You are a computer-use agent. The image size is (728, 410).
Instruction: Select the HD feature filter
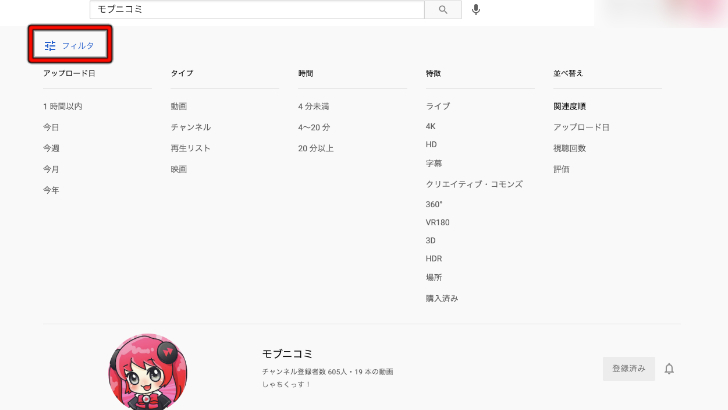[431, 144]
